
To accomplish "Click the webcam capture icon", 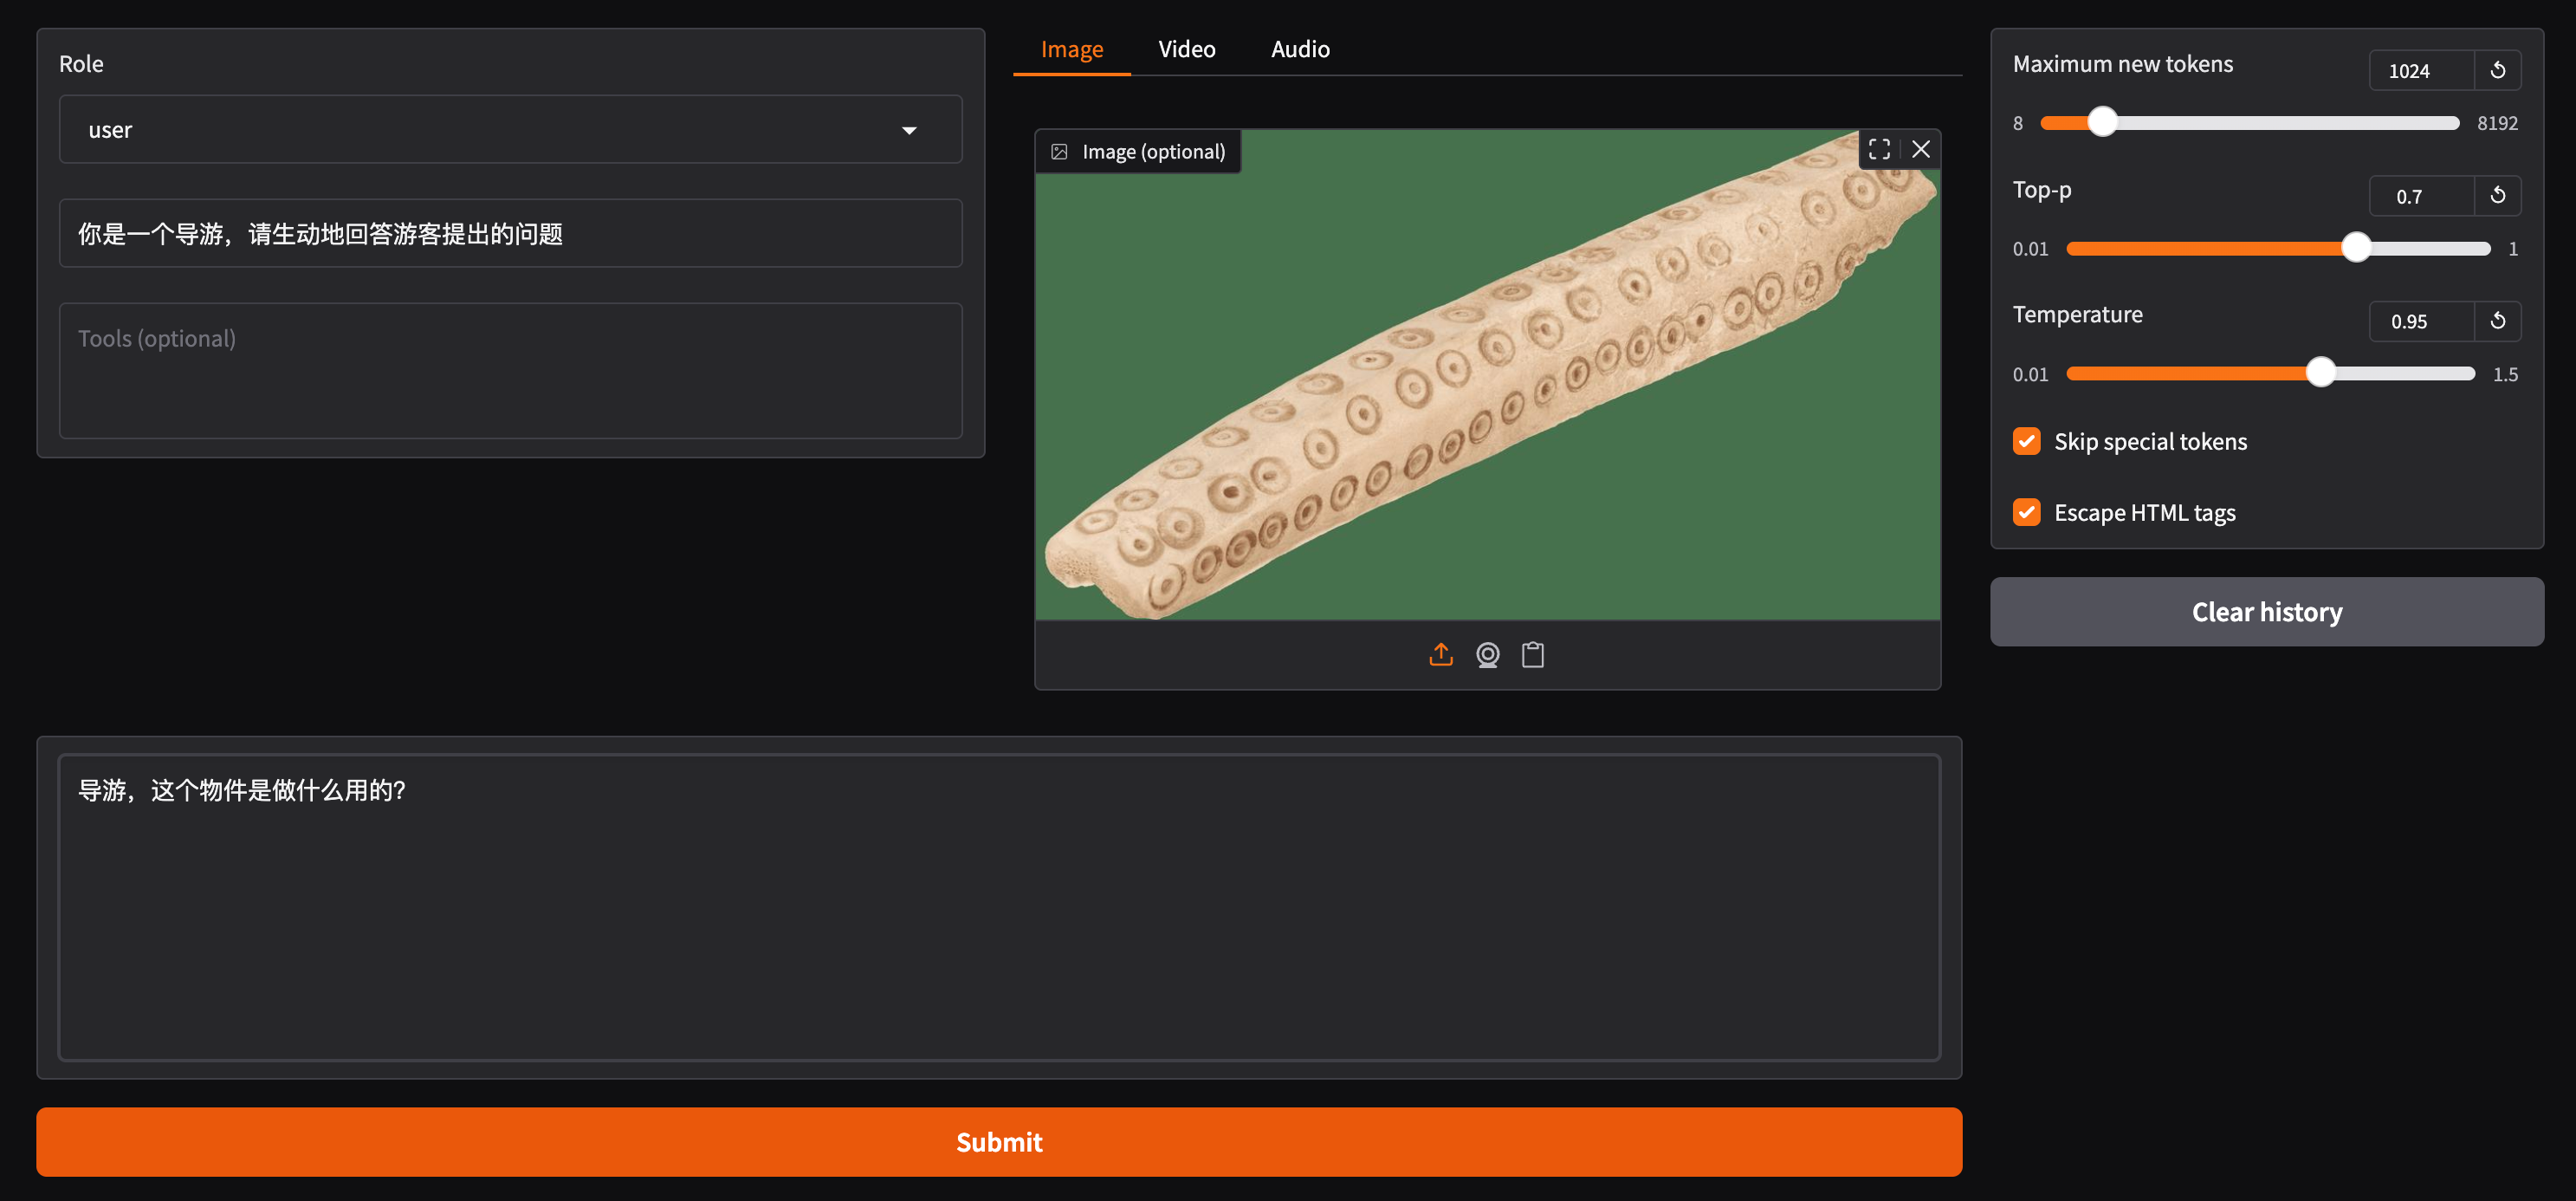I will pyautogui.click(x=1487, y=654).
